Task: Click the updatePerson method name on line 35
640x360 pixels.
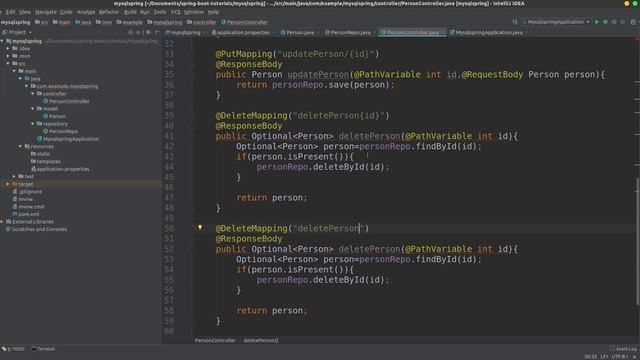Action: (318, 75)
